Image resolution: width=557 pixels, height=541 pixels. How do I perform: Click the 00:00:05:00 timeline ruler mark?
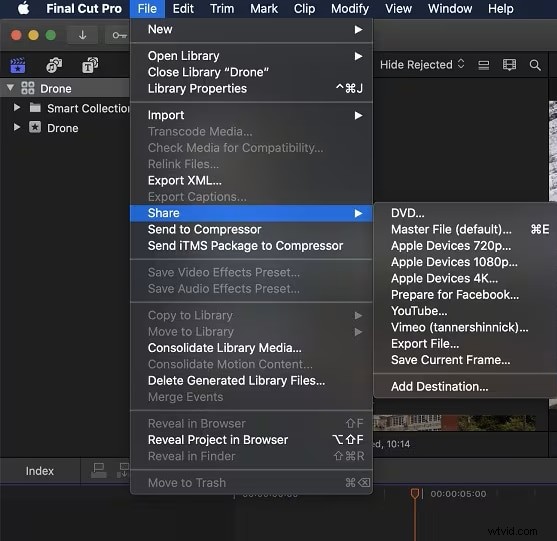click(458, 494)
